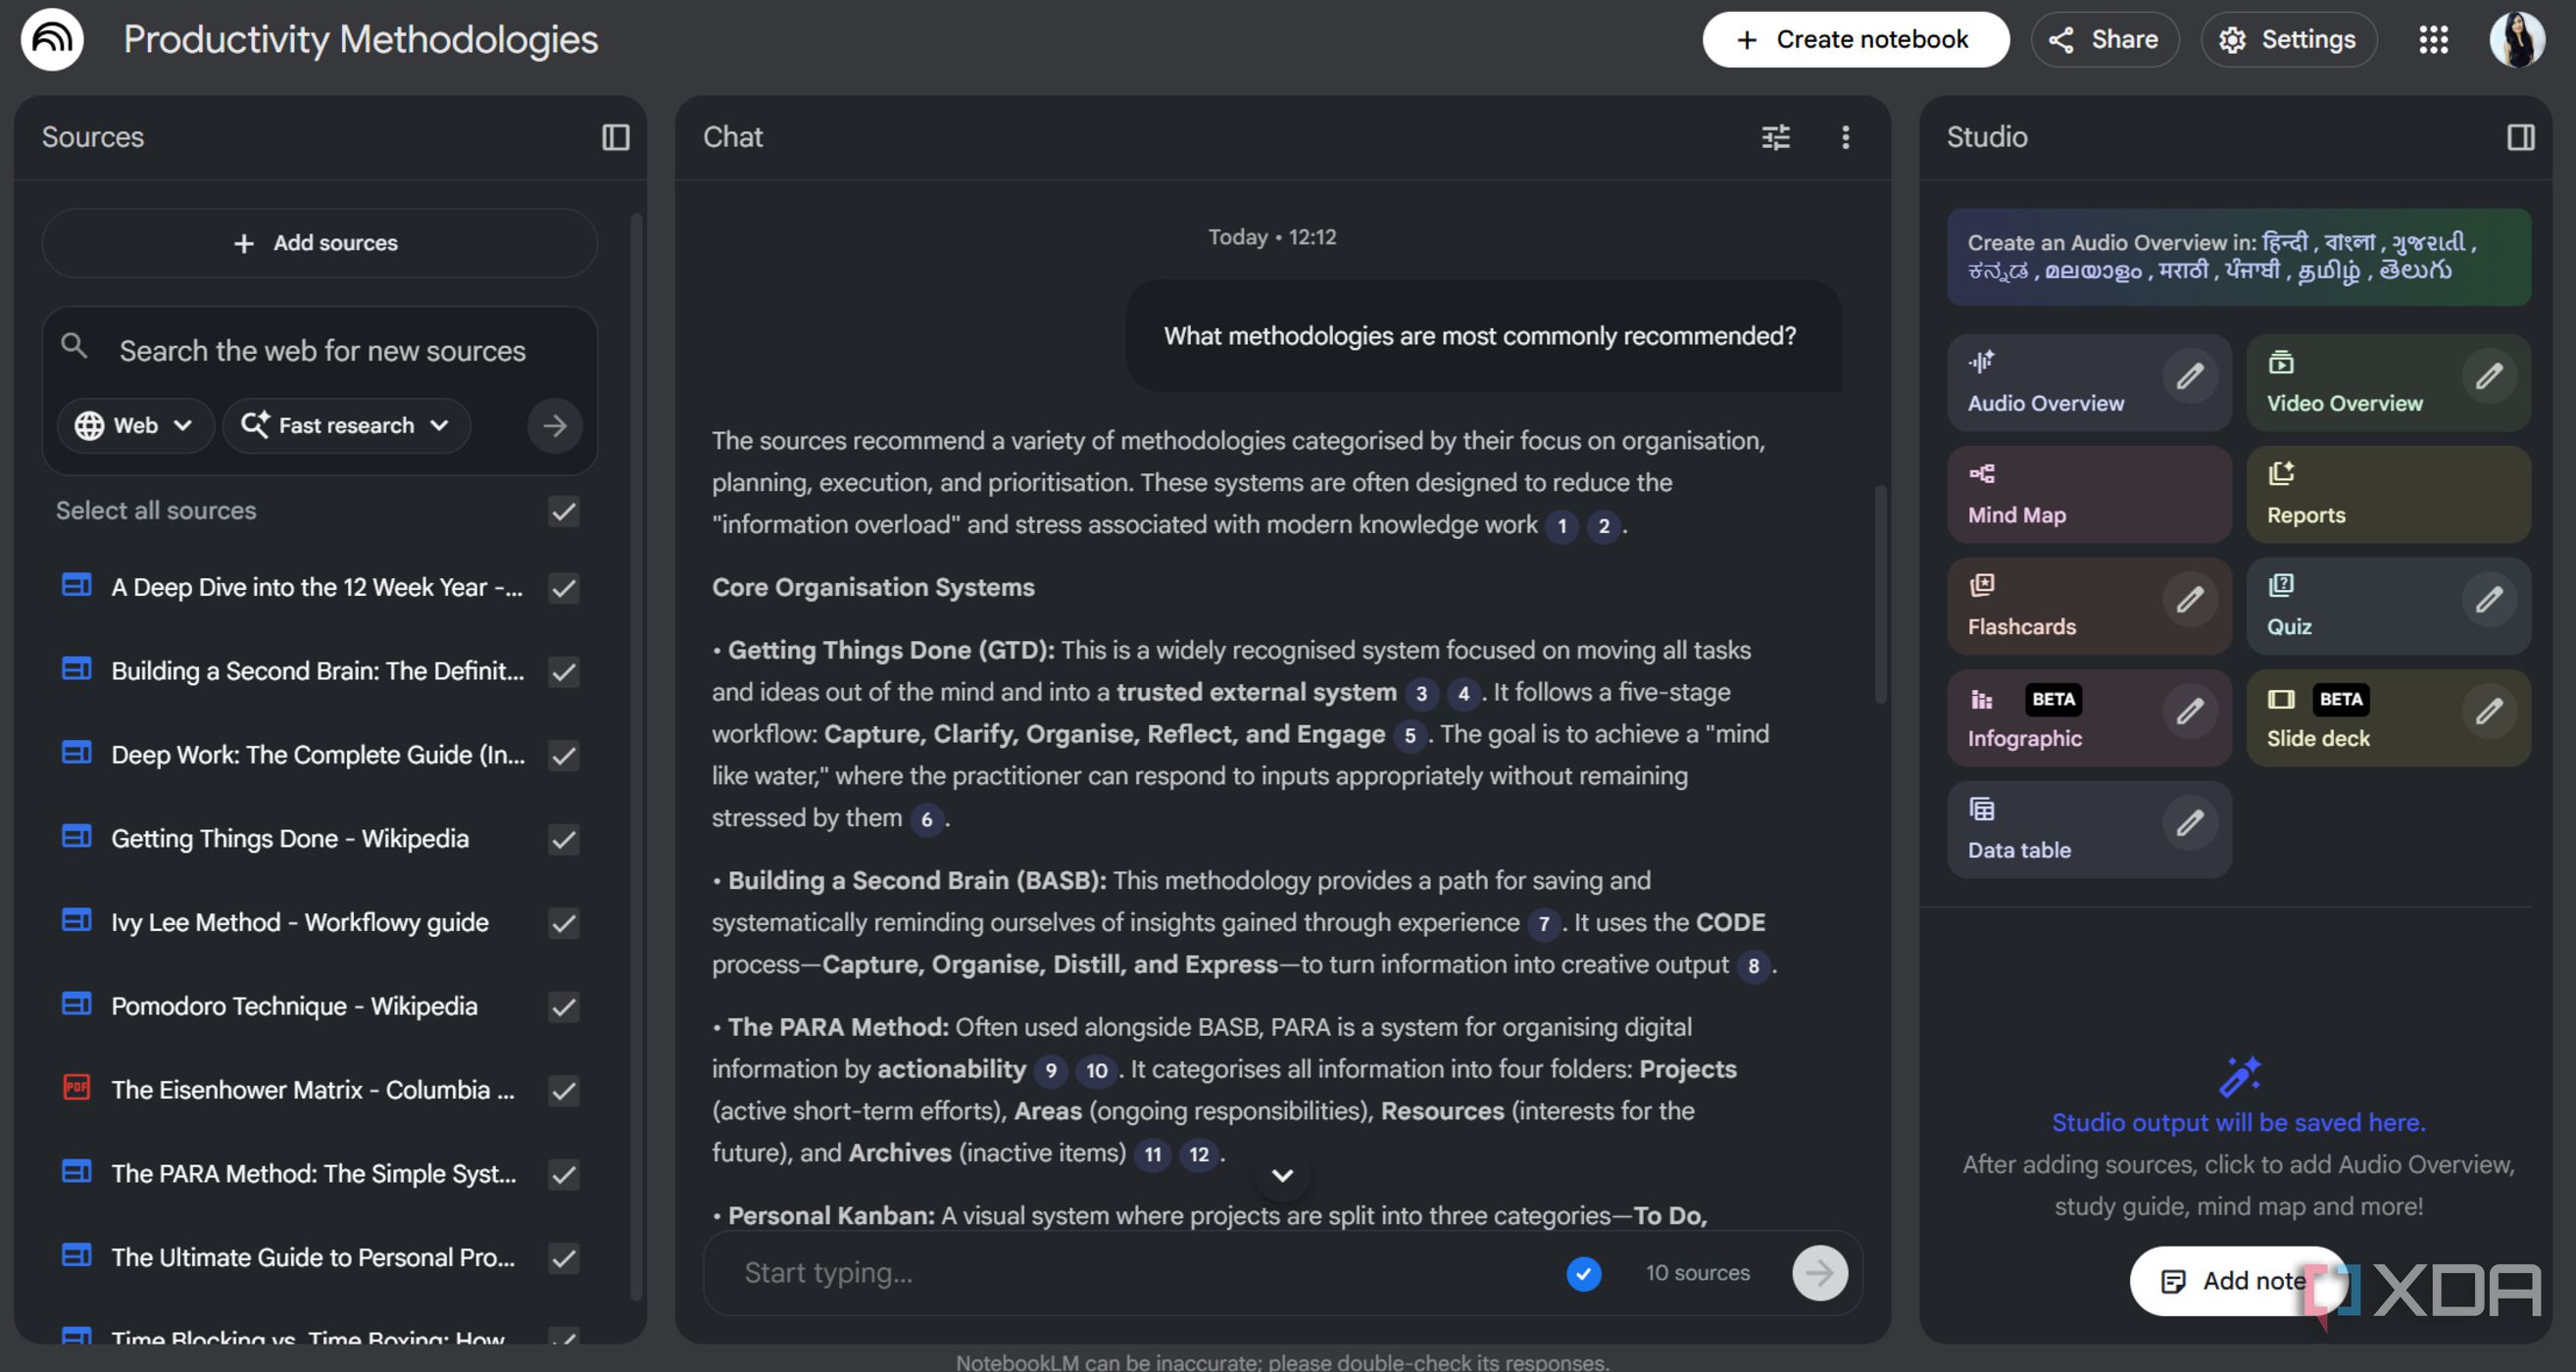The height and width of the screenshot is (1372, 2576).
Task: Uncheck Getting Things Done - Wikipedia source
Action: tap(564, 839)
